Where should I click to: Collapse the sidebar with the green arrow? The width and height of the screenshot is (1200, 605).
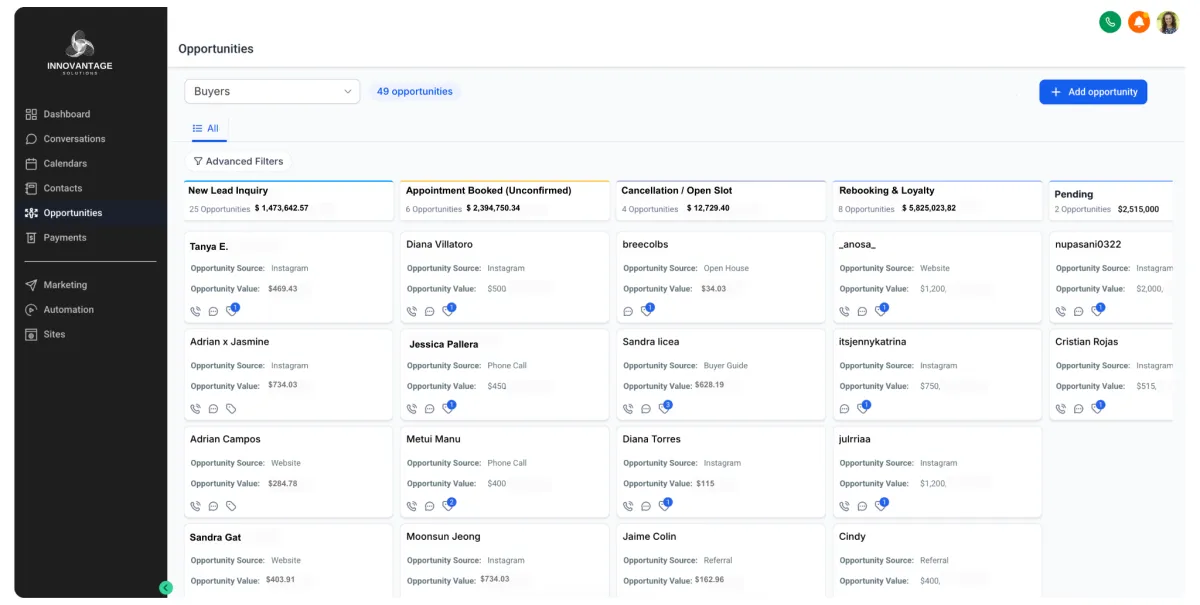tap(166, 588)
